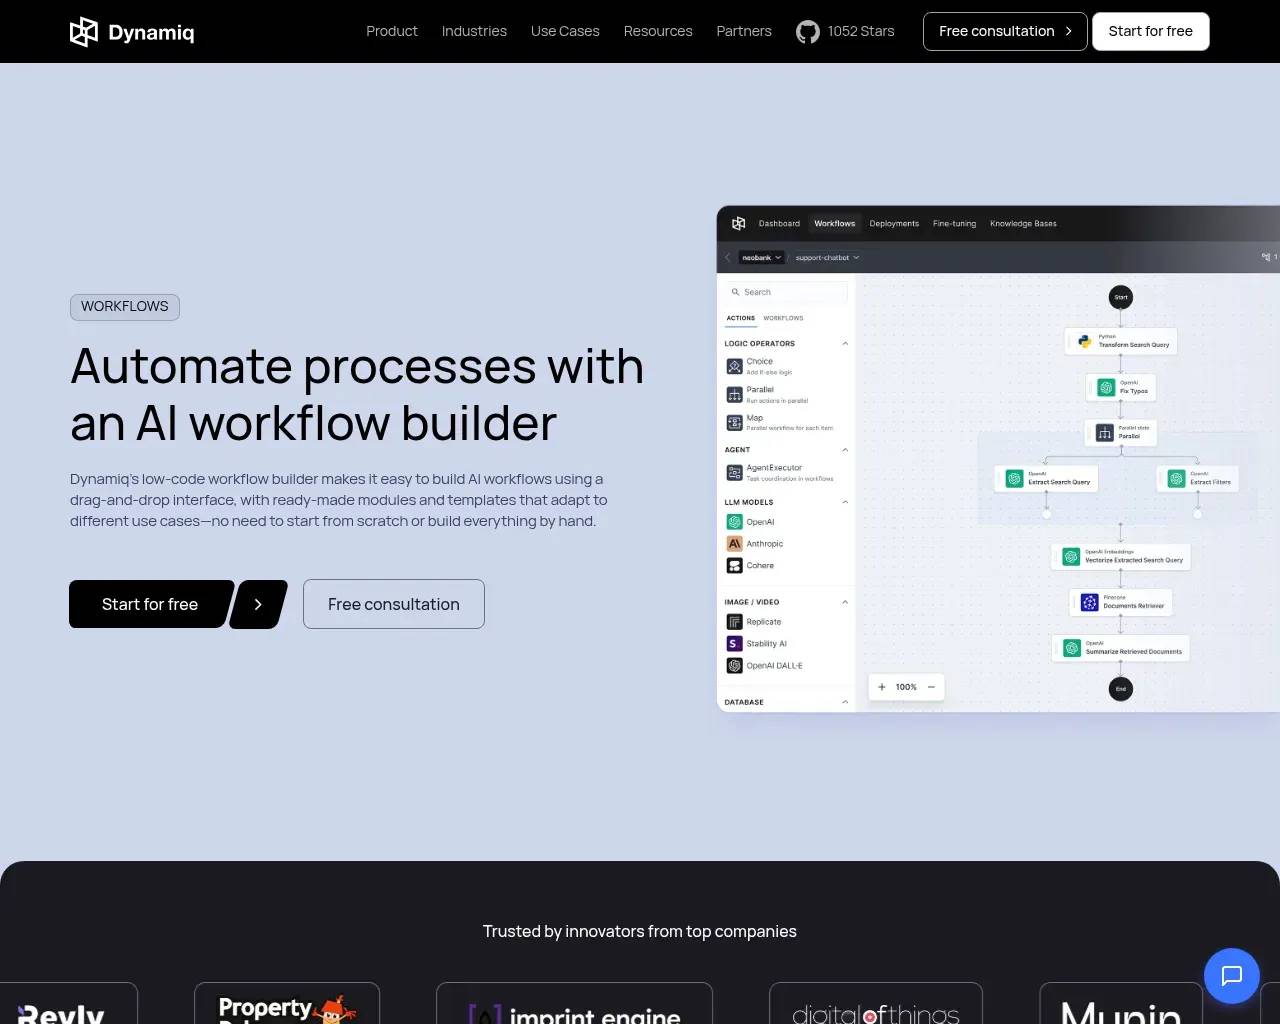Click the back chevron left of neobank
Viewport: 1280px width, 1024px height.
[x=728, y=258]
